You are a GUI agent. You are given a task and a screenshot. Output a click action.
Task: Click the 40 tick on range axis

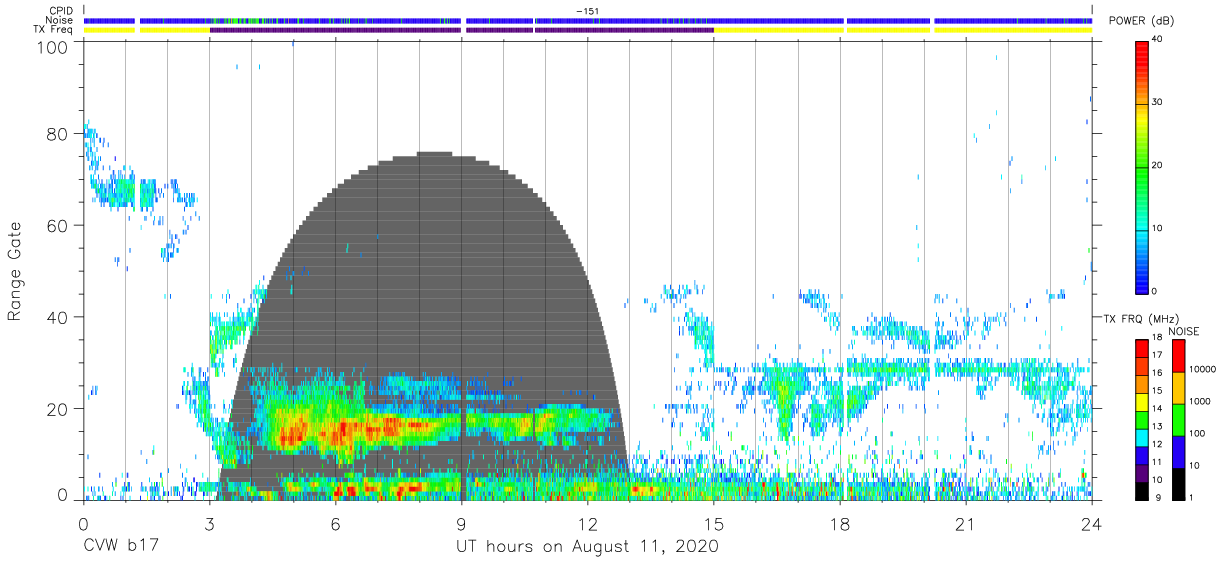58,317
